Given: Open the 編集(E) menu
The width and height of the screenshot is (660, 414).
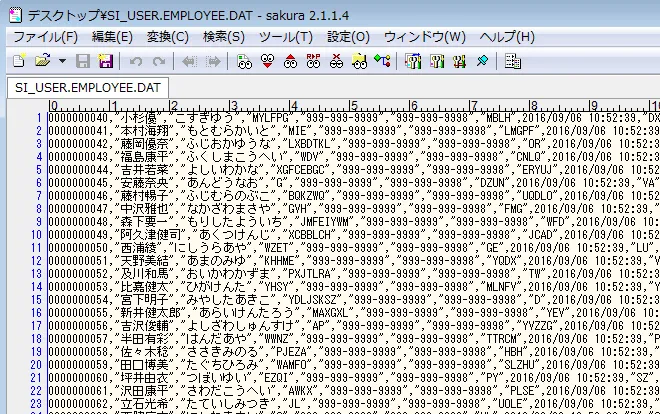Looking at the screenshot, I should 112,37.
